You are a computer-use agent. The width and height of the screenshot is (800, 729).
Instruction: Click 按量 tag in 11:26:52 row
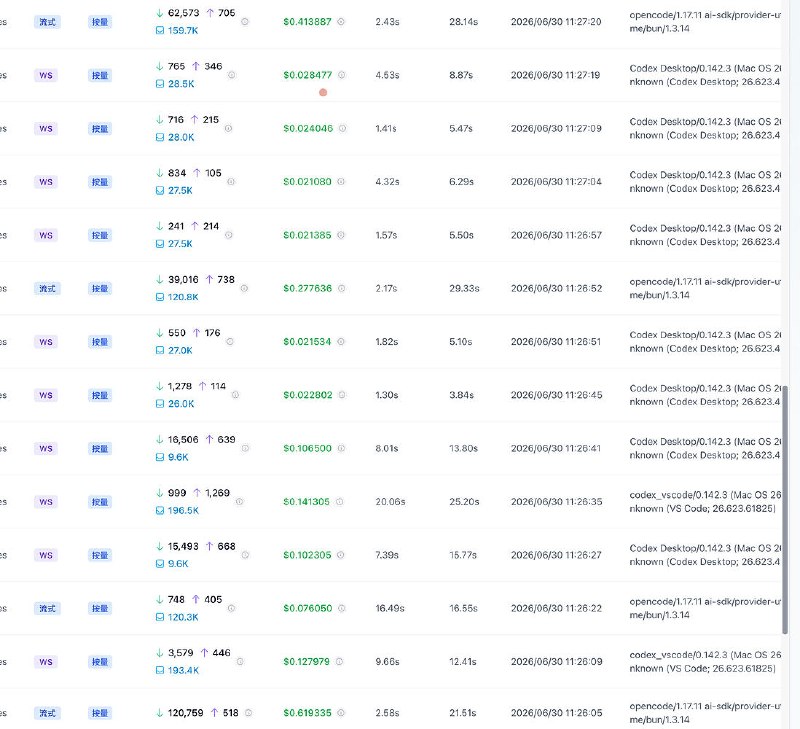100,289
